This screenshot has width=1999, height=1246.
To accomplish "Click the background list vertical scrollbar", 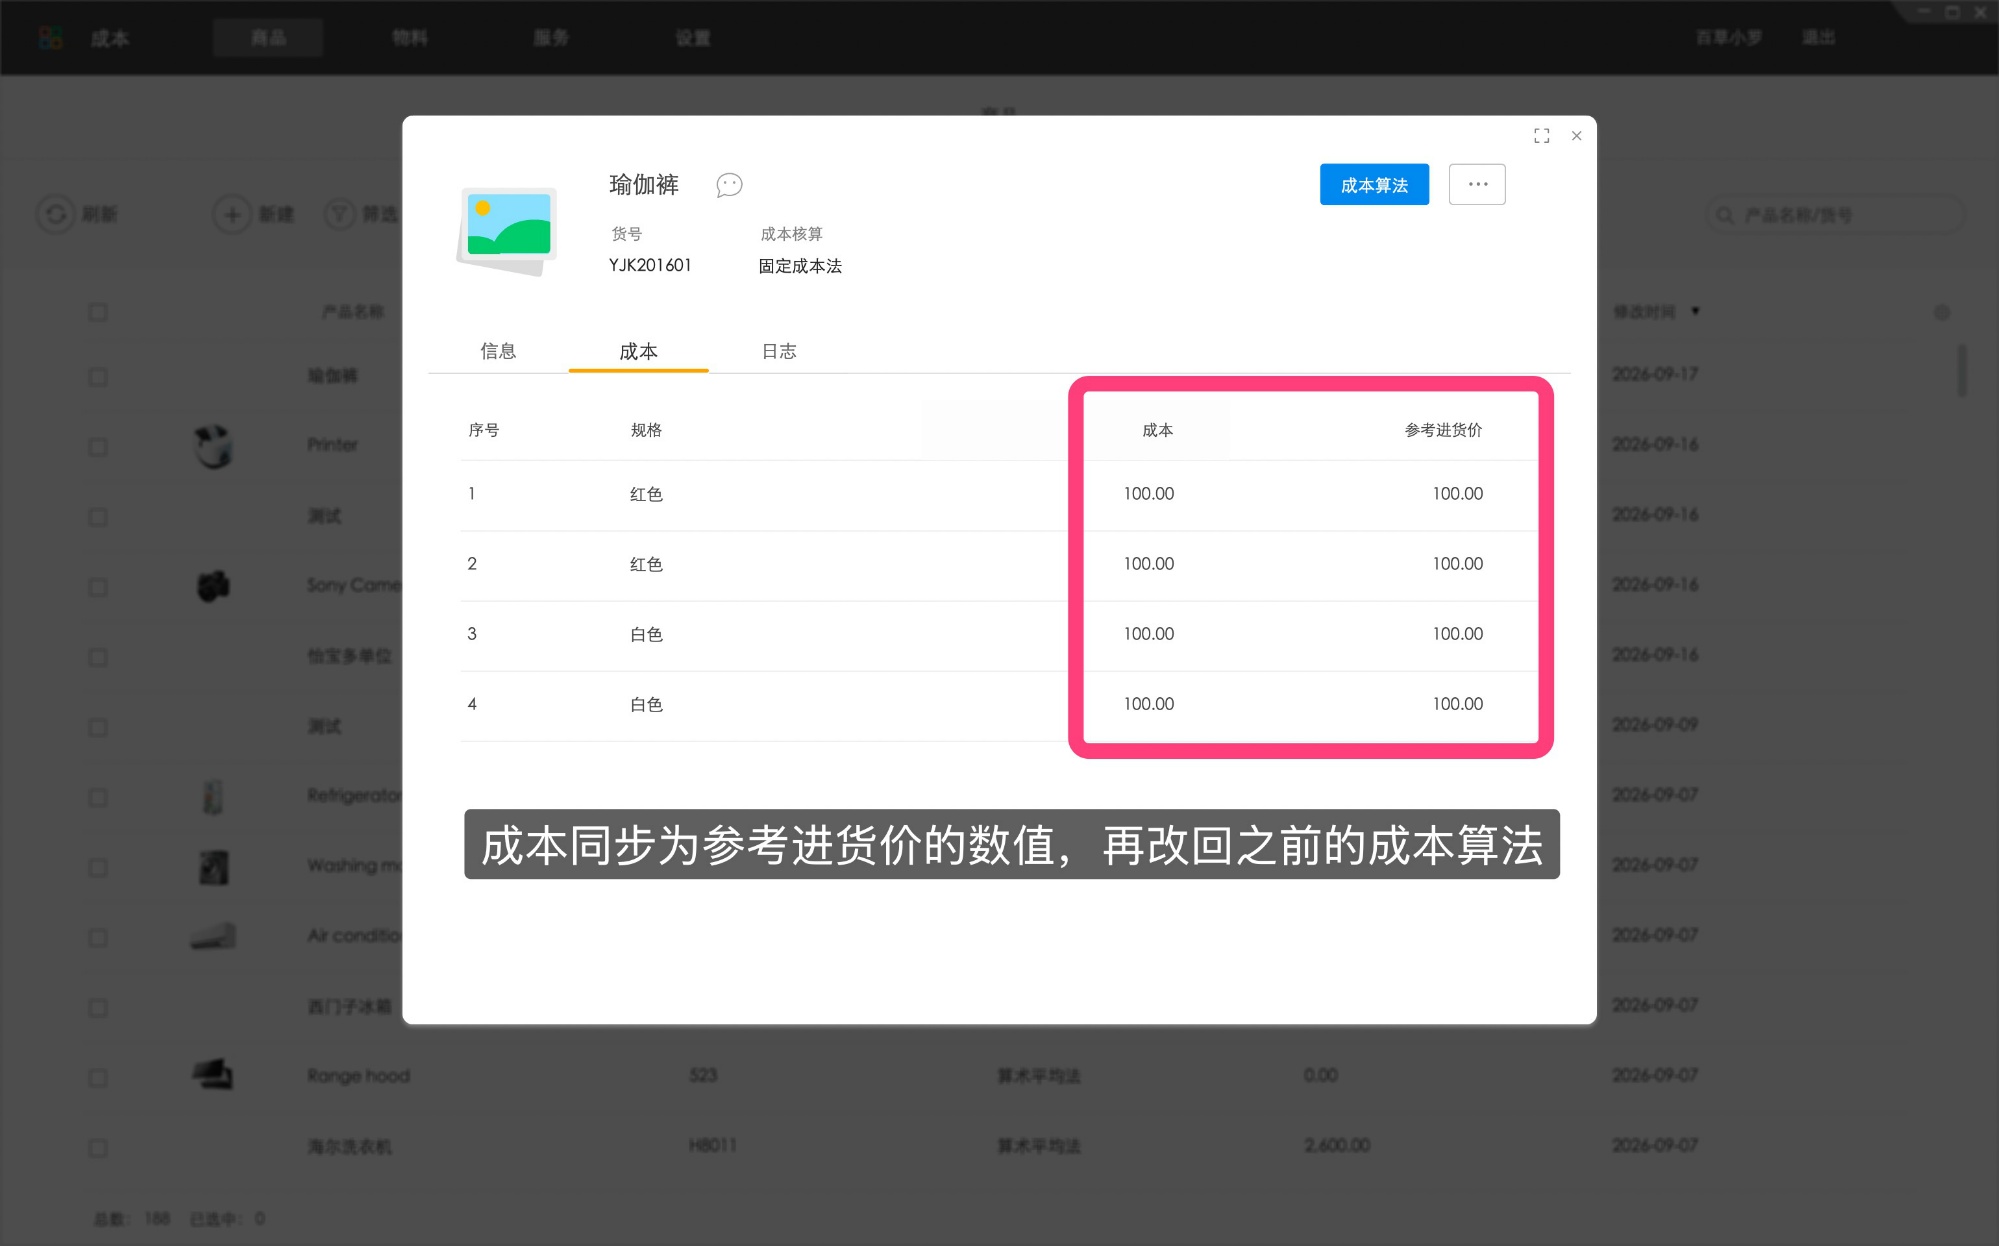I will (1961, 370).
